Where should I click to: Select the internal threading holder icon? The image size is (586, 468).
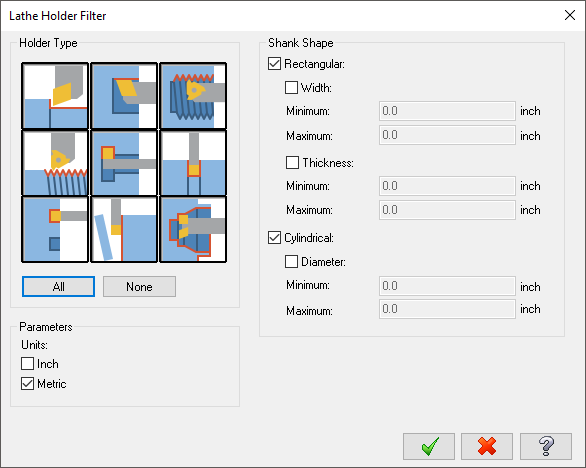tap(193, 96)
